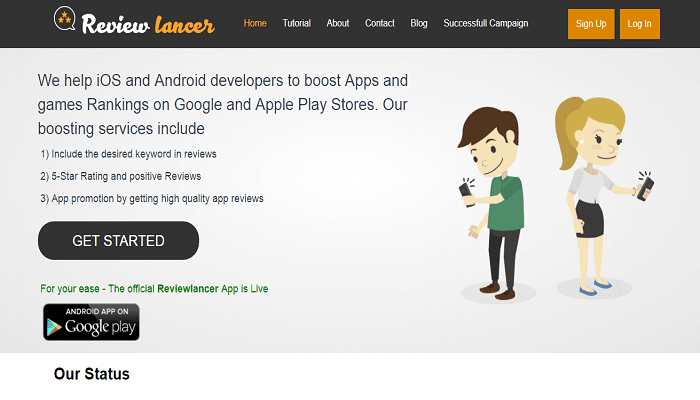The image size is (700, 400).
Task: Click the phone held by the blonde woman
Action: 645,185
